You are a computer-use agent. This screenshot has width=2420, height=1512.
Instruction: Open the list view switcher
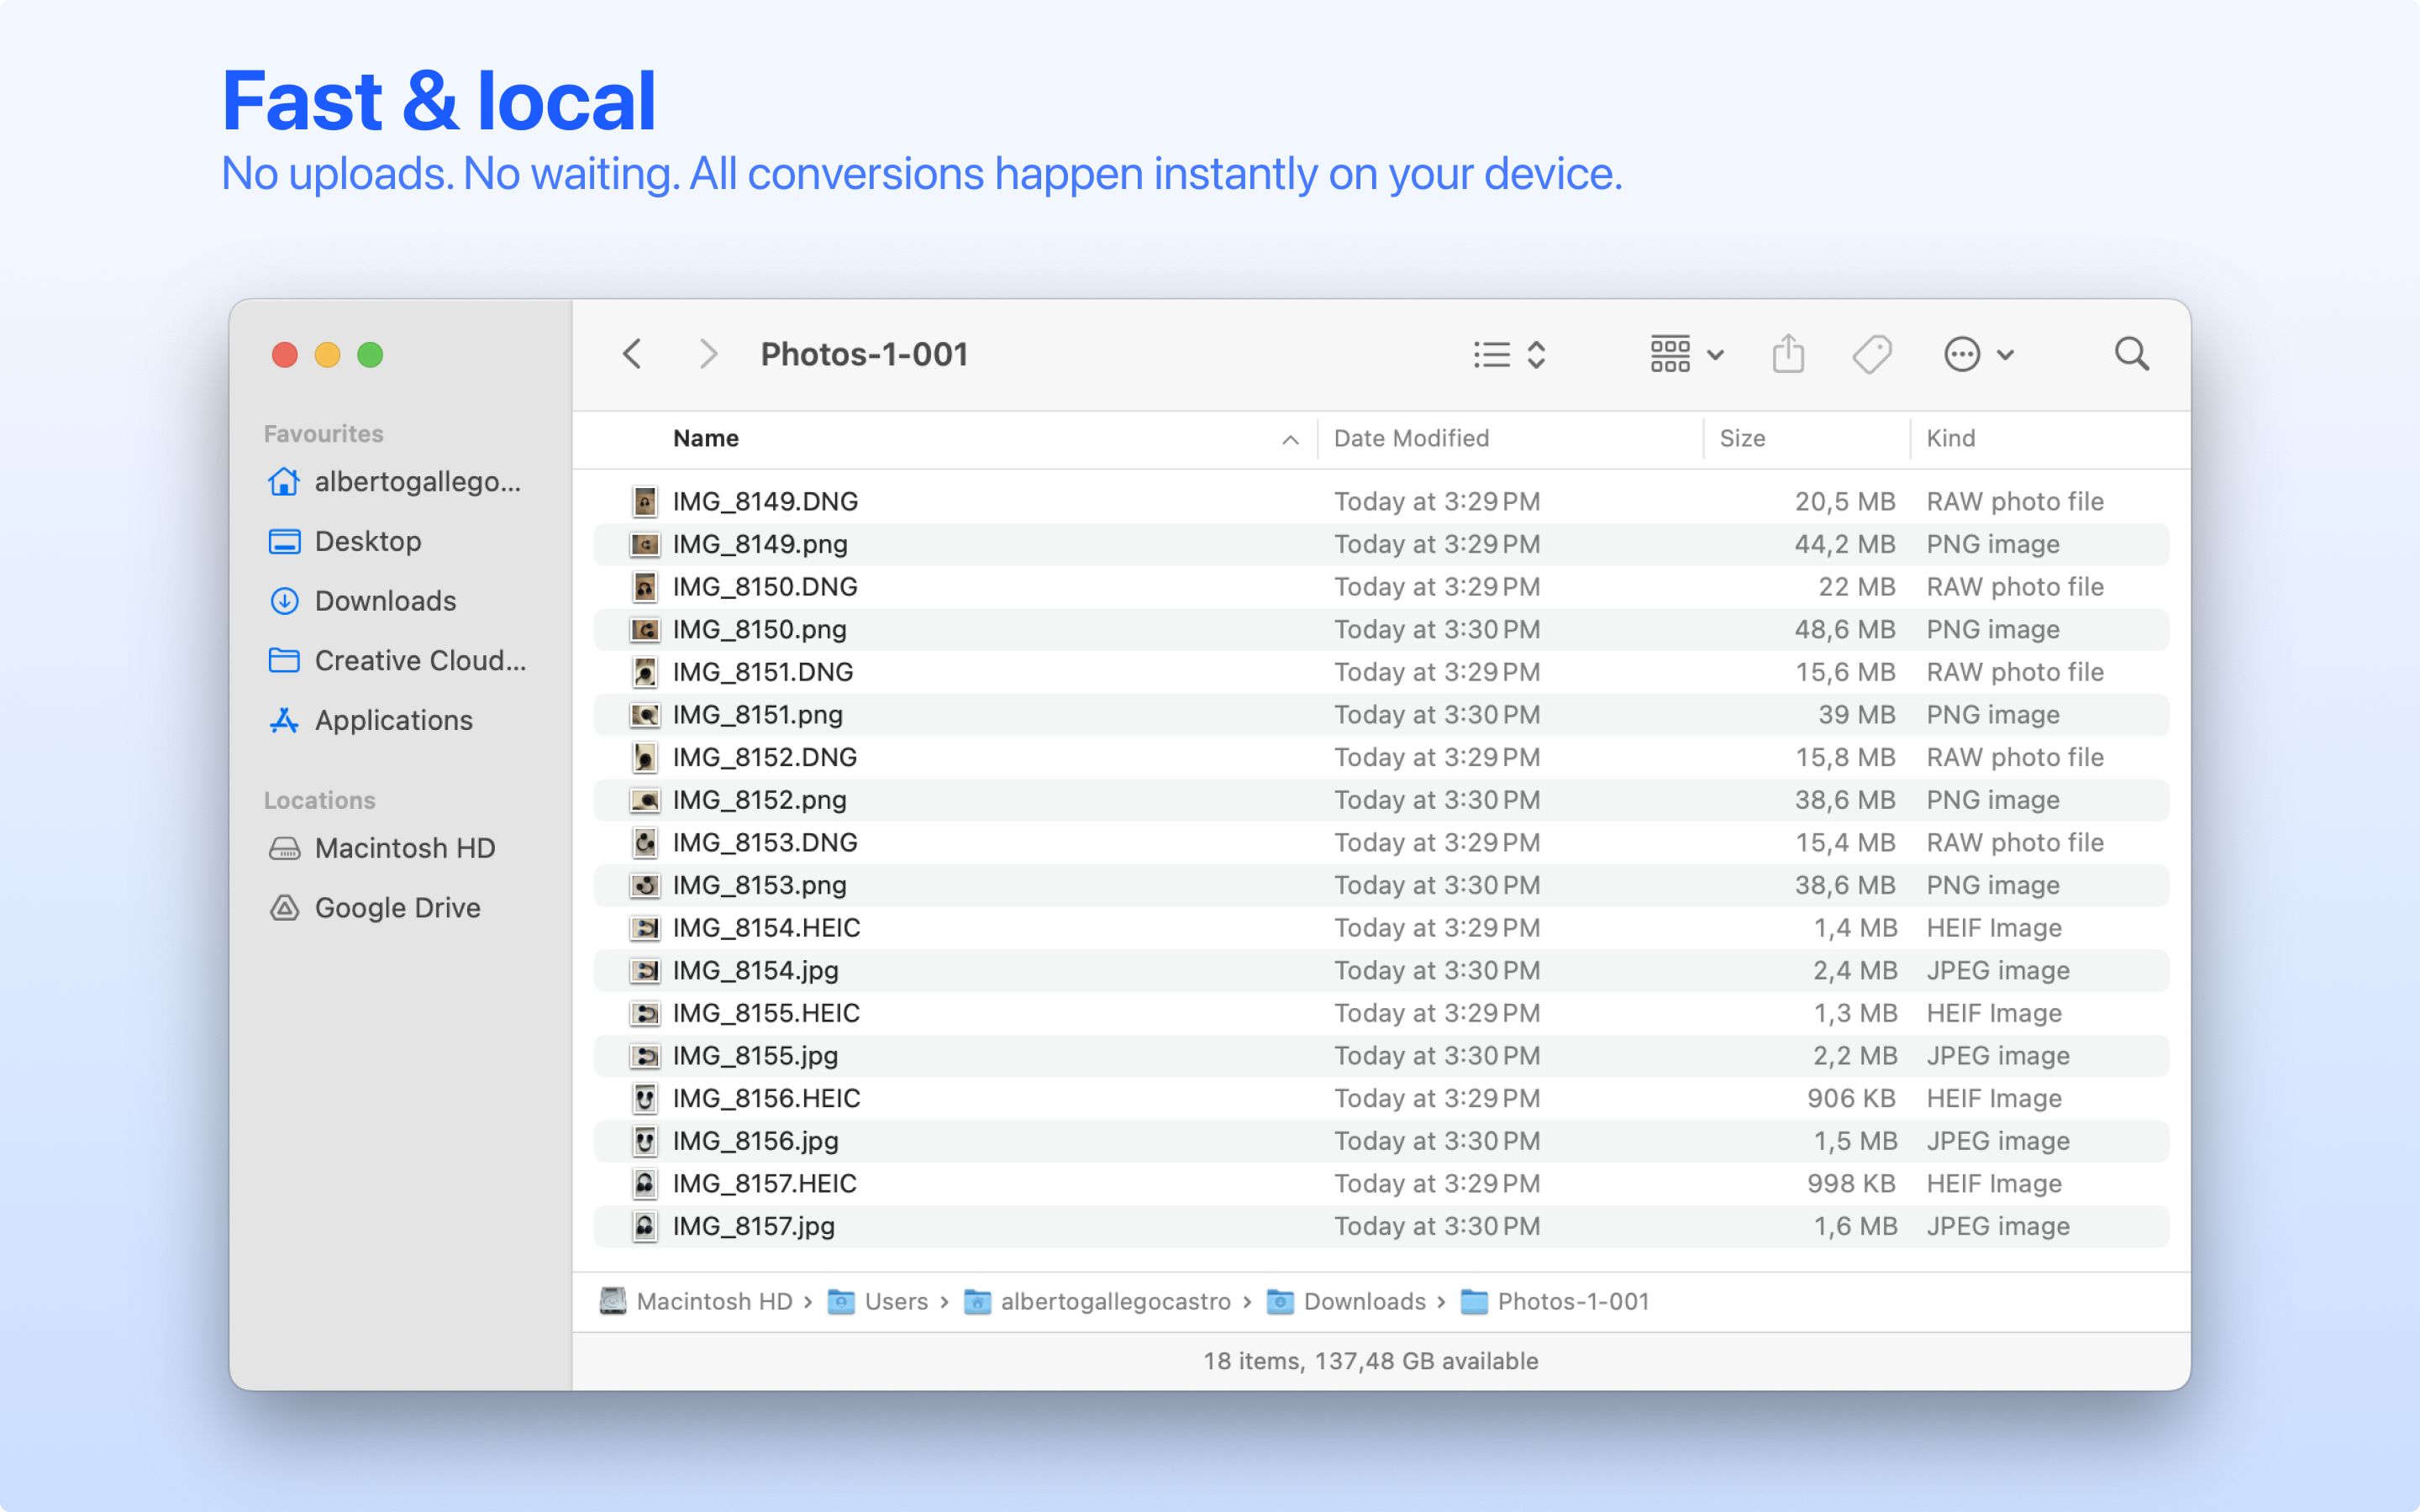1509,354
